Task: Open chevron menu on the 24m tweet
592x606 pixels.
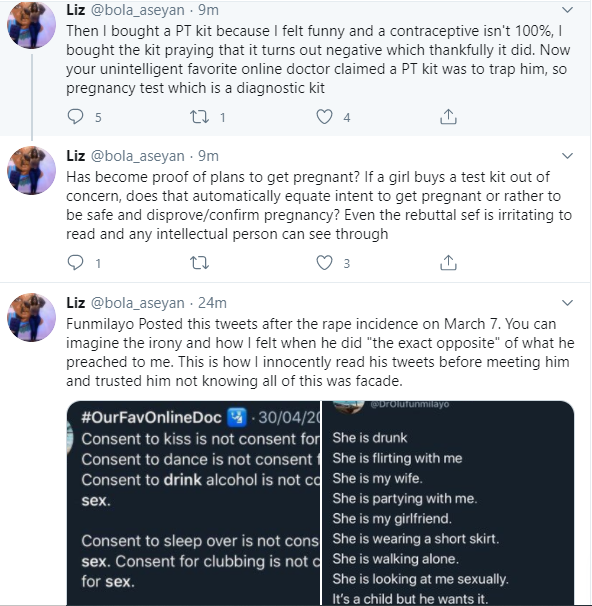Action: pyautogui.click(x=567, y=303)
